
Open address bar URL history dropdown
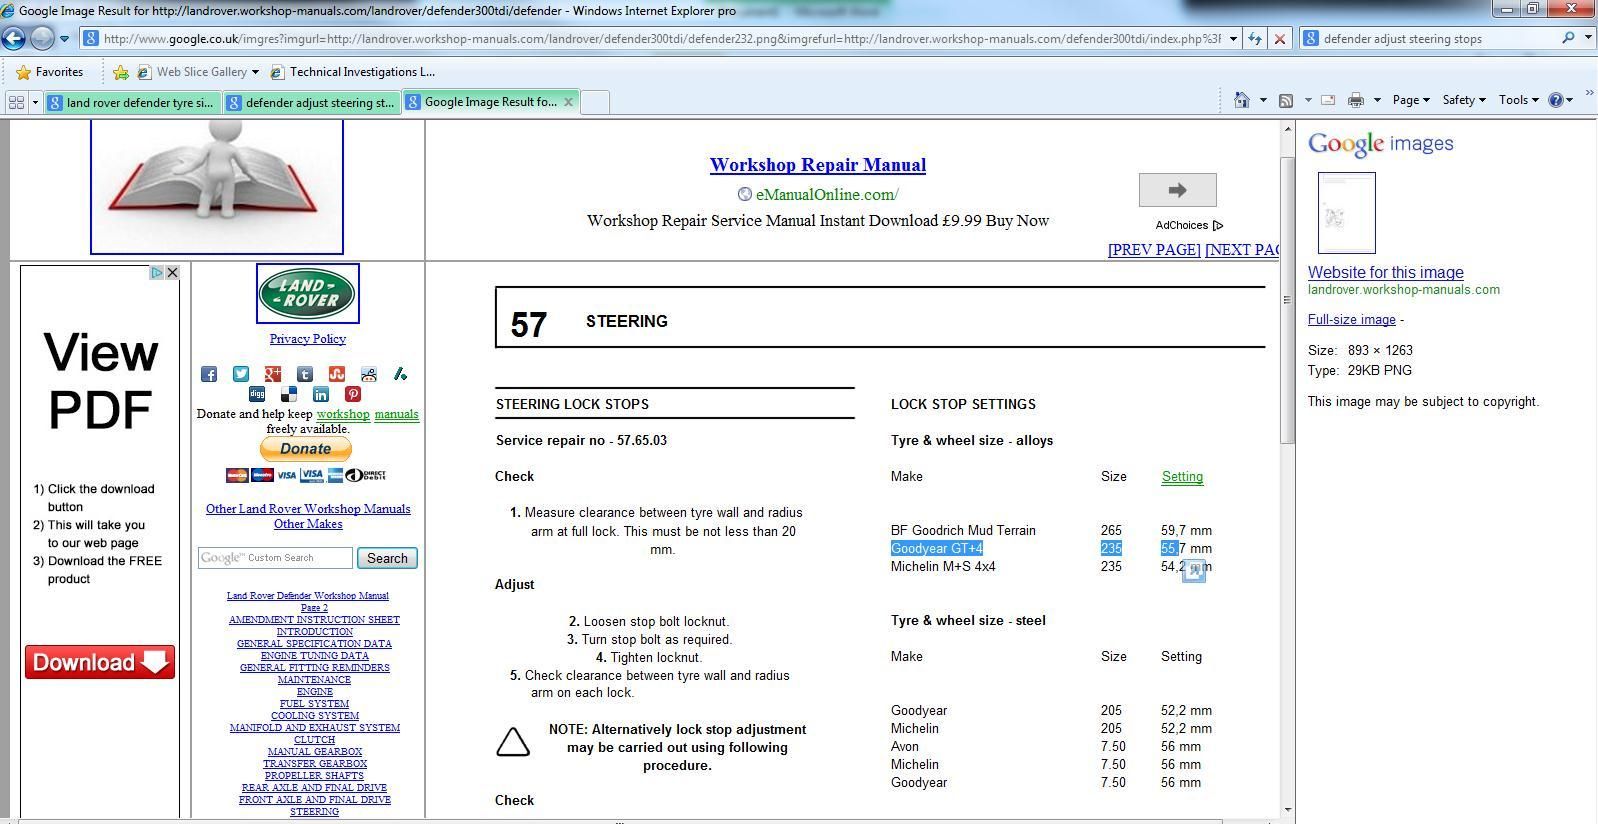1233,39
